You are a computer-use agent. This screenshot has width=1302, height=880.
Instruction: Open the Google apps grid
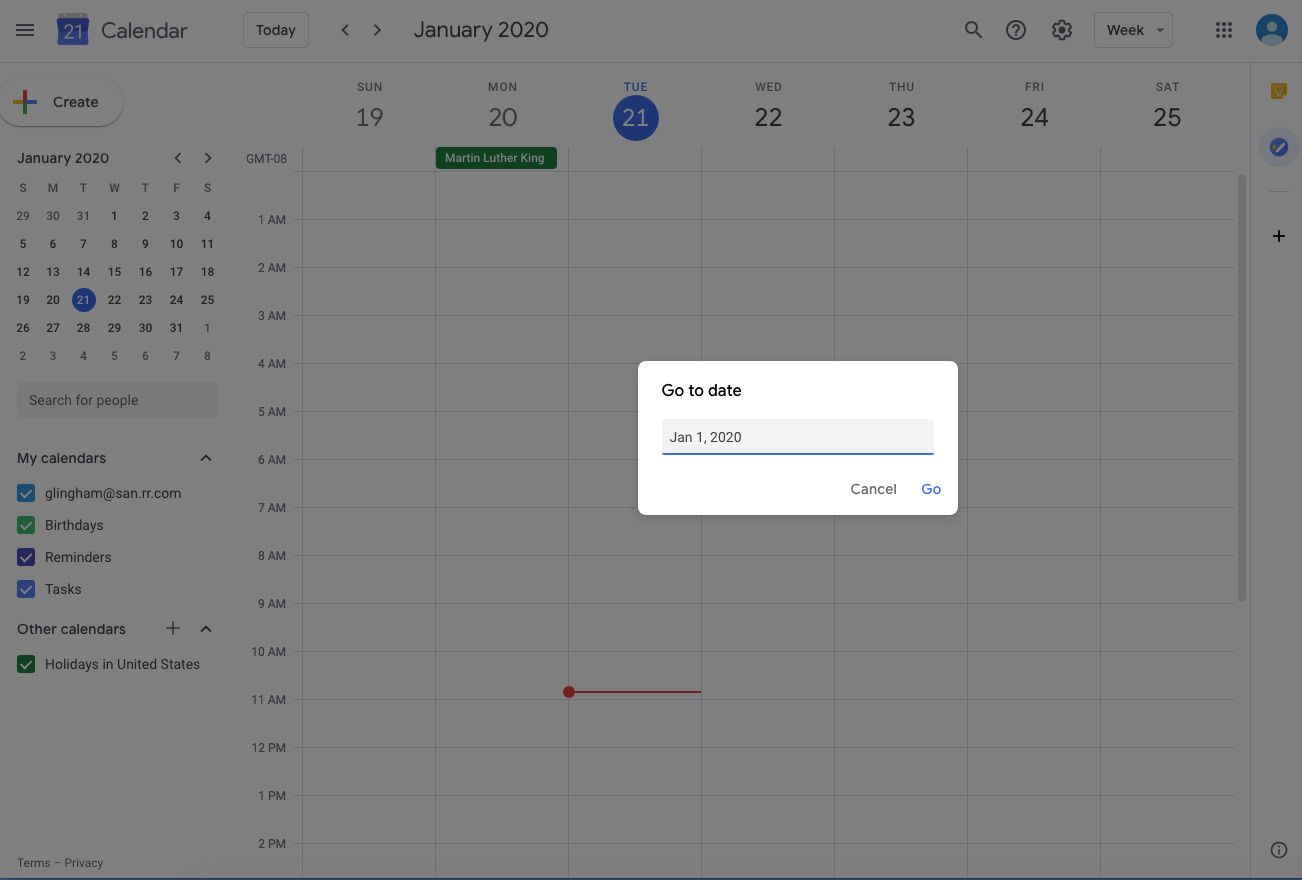click(1224, 30)
